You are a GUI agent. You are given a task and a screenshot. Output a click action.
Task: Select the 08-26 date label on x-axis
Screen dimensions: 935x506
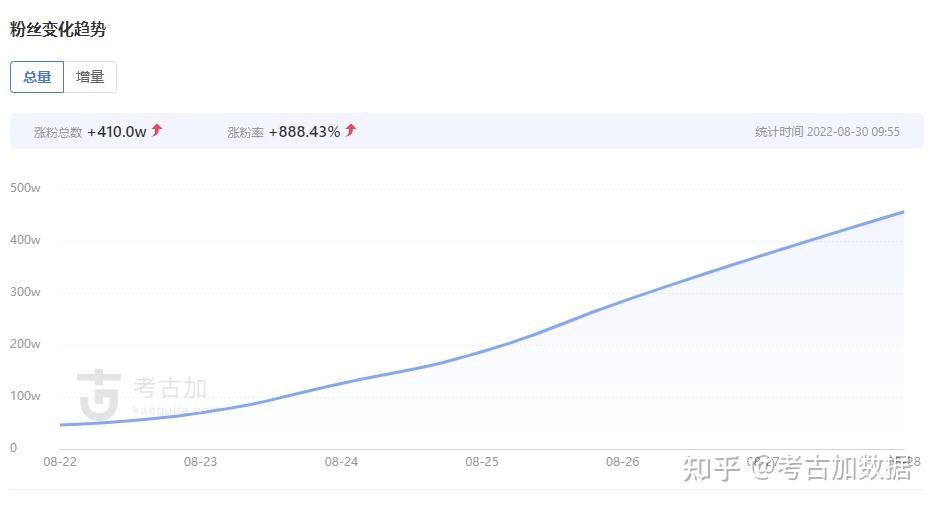(622, 462)
